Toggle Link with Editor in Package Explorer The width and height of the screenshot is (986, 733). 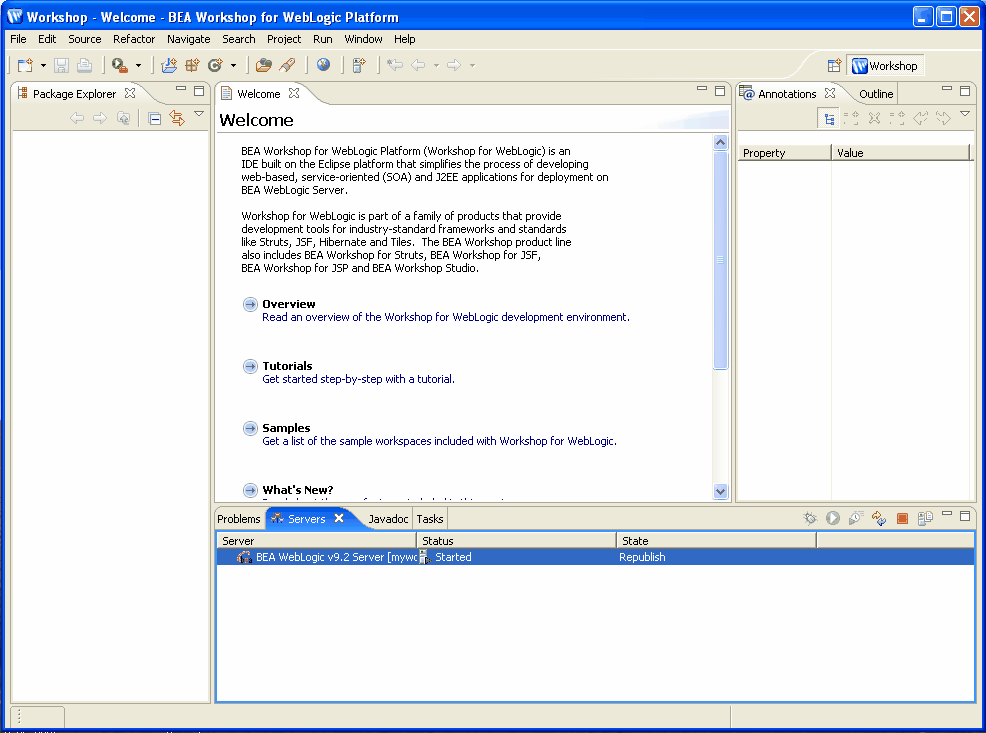point(177,118)
